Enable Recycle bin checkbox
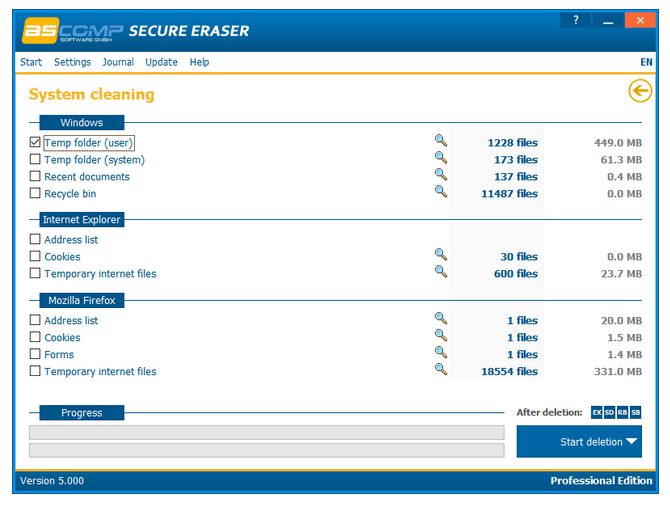 pyautogui.click(x=35, y=193)
